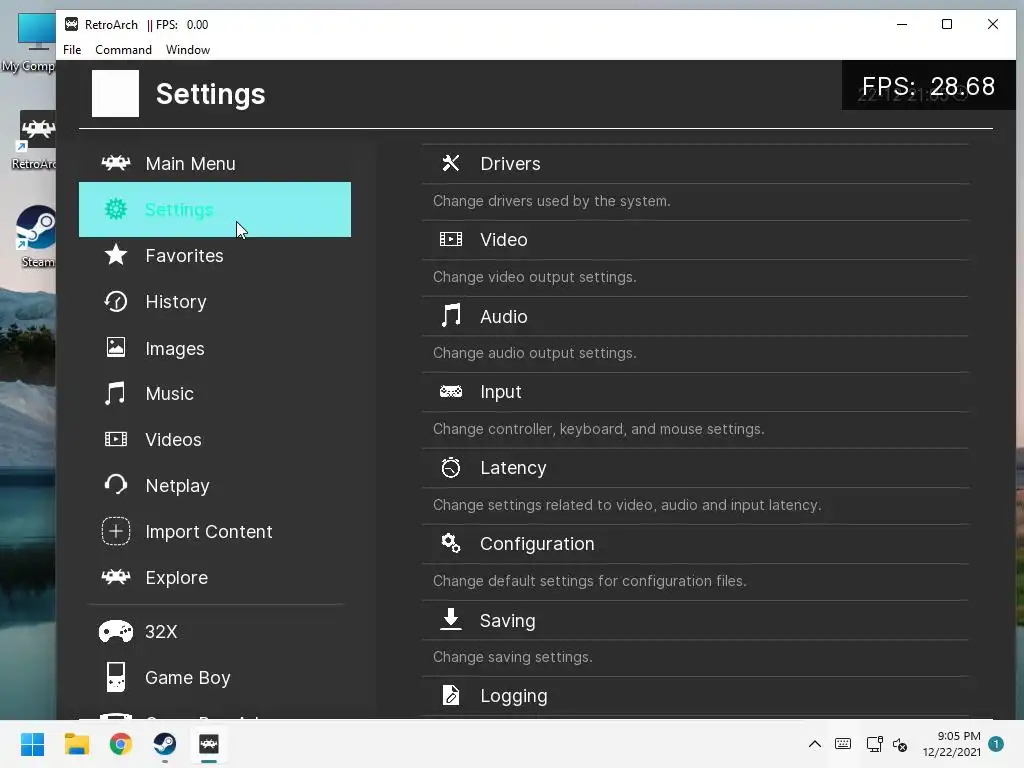Click the Audio music note icon

[451, 315]
